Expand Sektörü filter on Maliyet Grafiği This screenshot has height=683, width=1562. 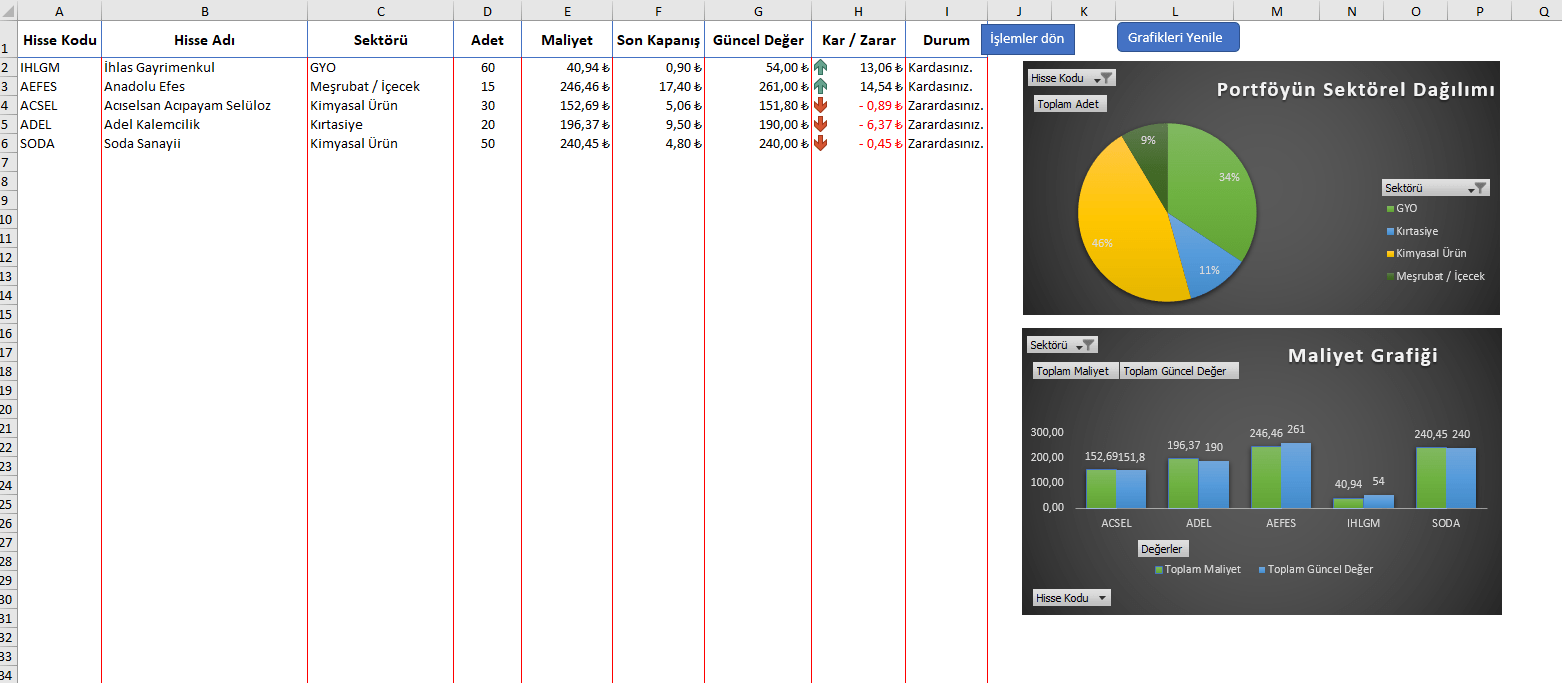(x=1085, y=345)
